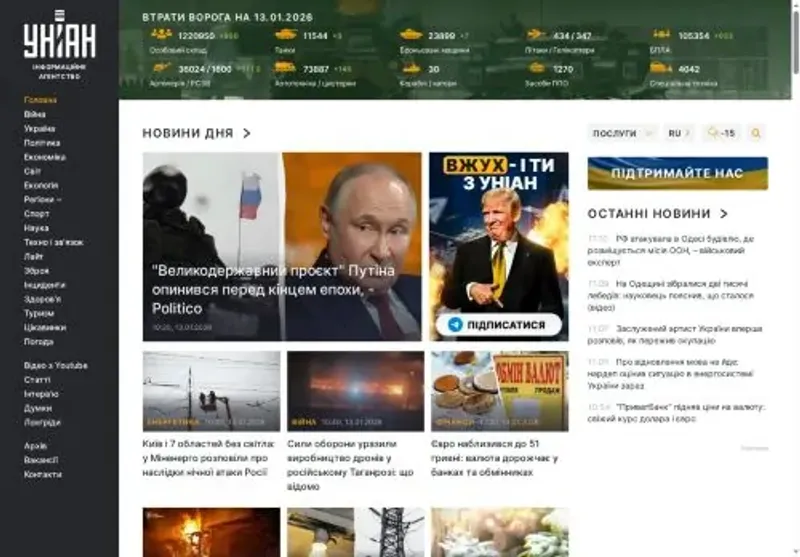Open the Погода section
This screenshot has width=800, height=557.
pos(39,342)
